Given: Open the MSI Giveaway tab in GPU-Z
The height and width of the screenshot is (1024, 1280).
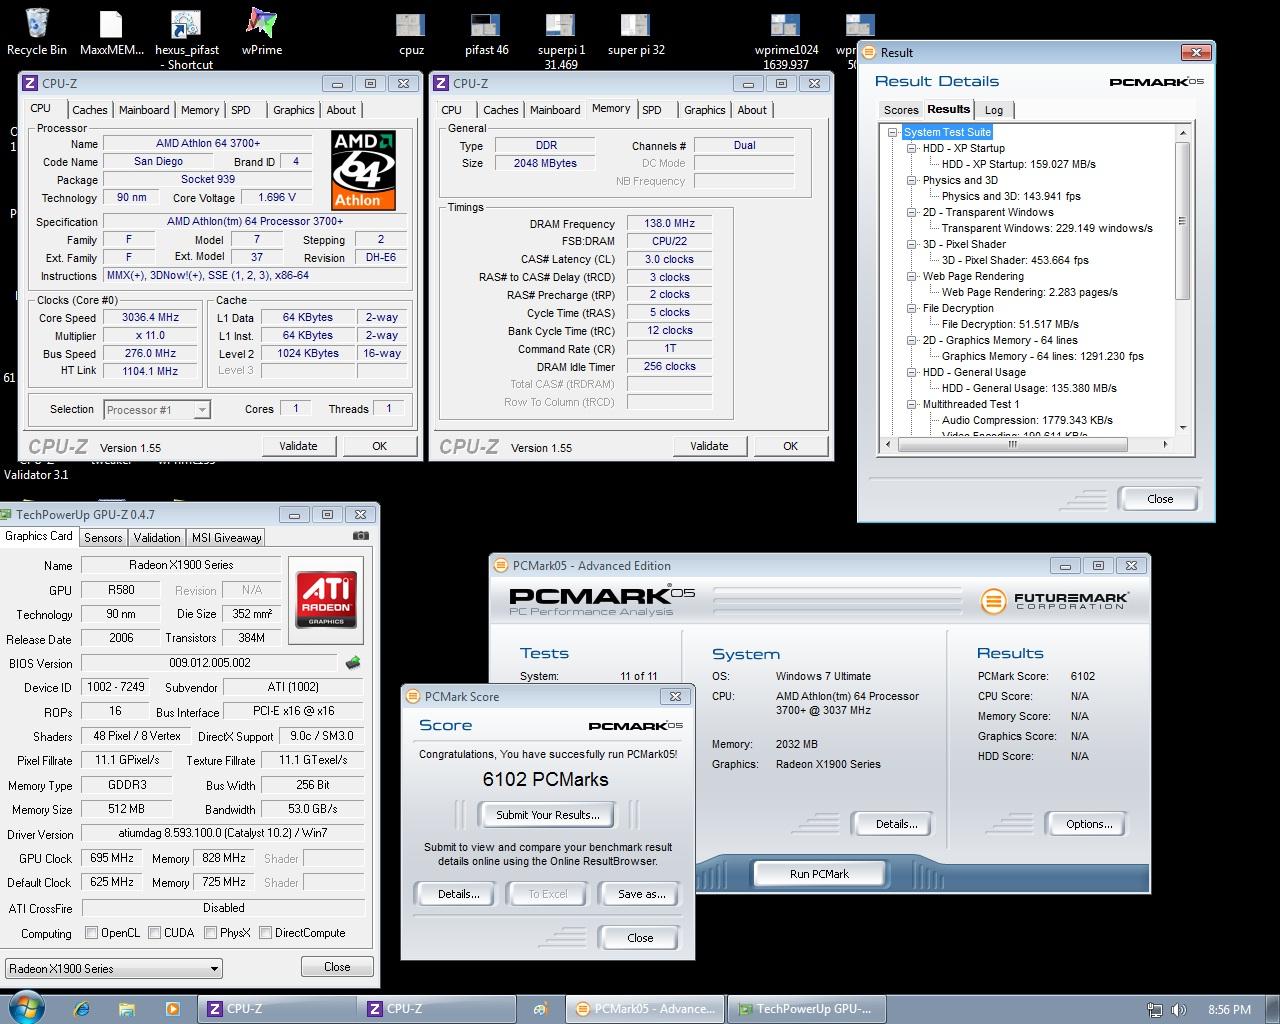Looking at the screenshot, I should (x=226, y=537).
